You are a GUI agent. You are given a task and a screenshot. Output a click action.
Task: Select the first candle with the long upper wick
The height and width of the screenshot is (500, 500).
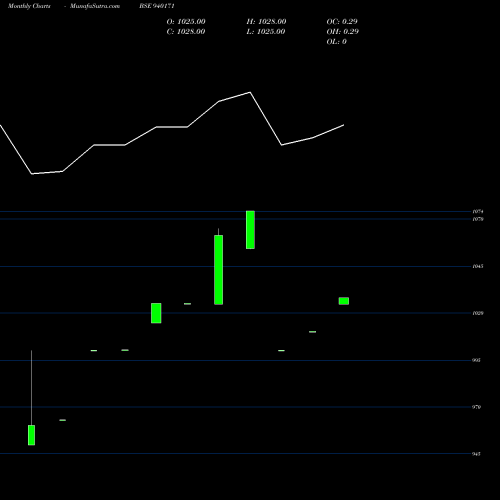31,435
